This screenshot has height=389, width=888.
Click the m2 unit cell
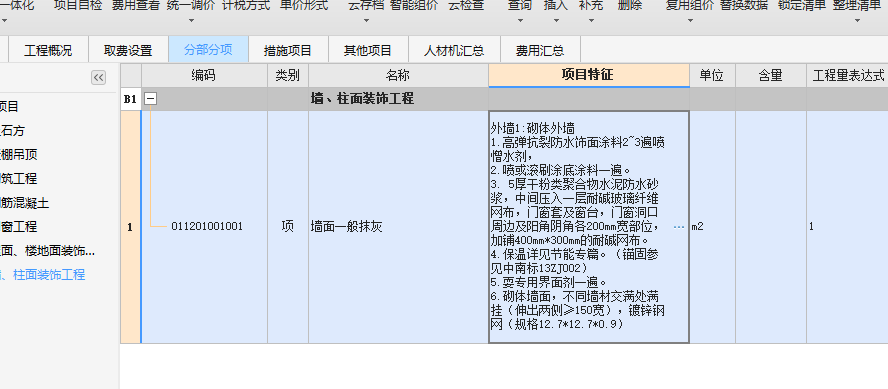[x=712, y=226]
